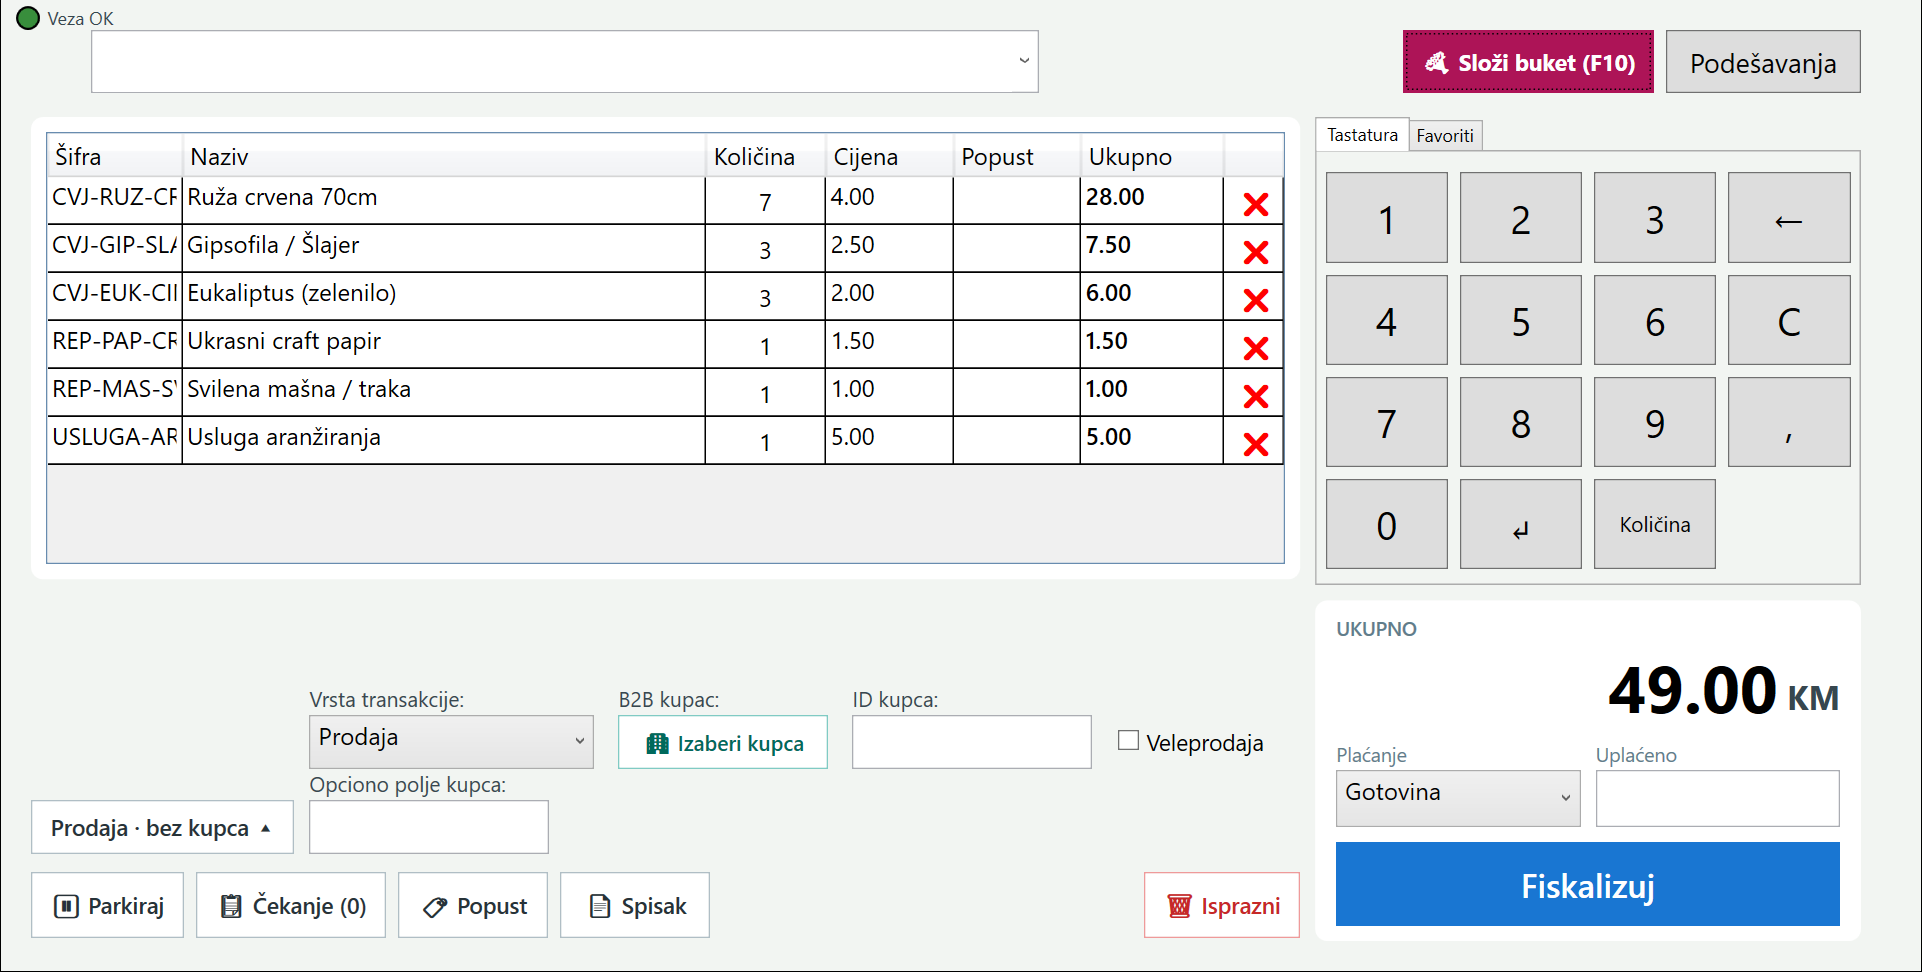Open the Čekanje (0) list
Screen dimensions: 1922x972
tap(291, 905)
